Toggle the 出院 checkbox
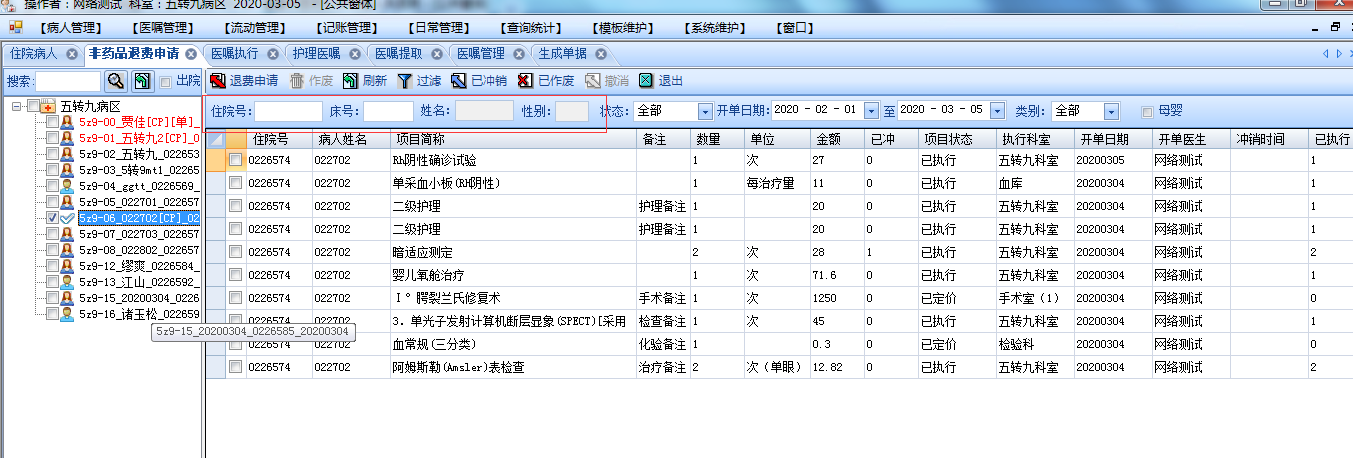This screenshot has width=1353, height=458. coord(165,82)
